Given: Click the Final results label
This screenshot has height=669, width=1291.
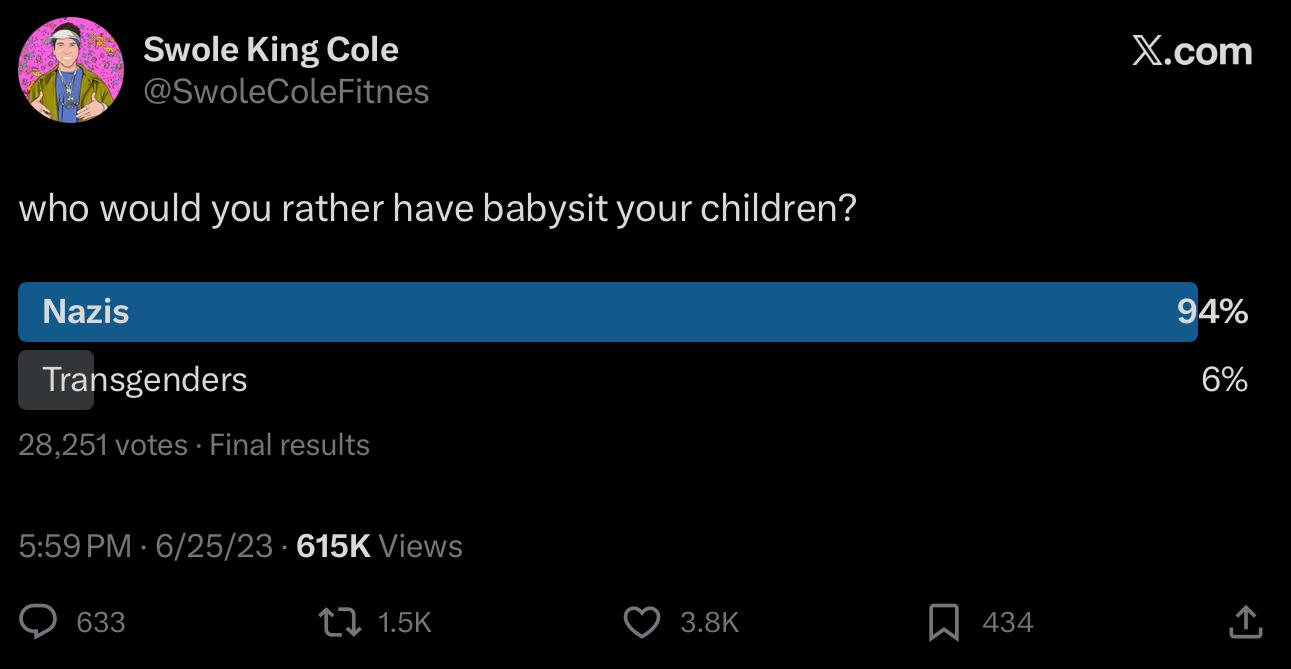Looking at the screenshot, I should (289, 444).
